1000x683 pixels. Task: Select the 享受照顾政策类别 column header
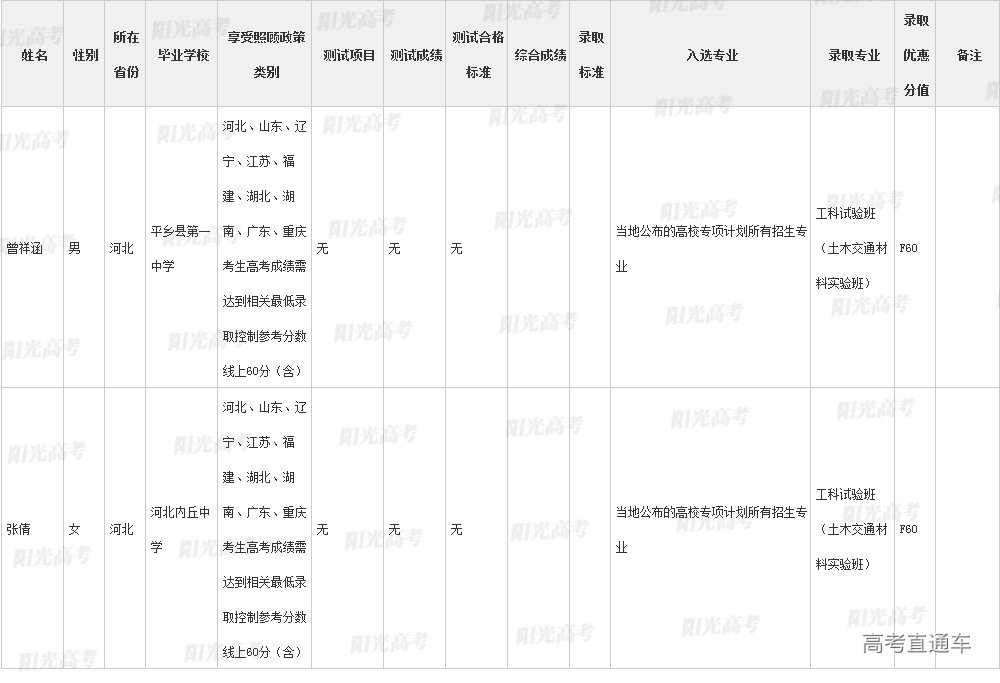point(265,55)
